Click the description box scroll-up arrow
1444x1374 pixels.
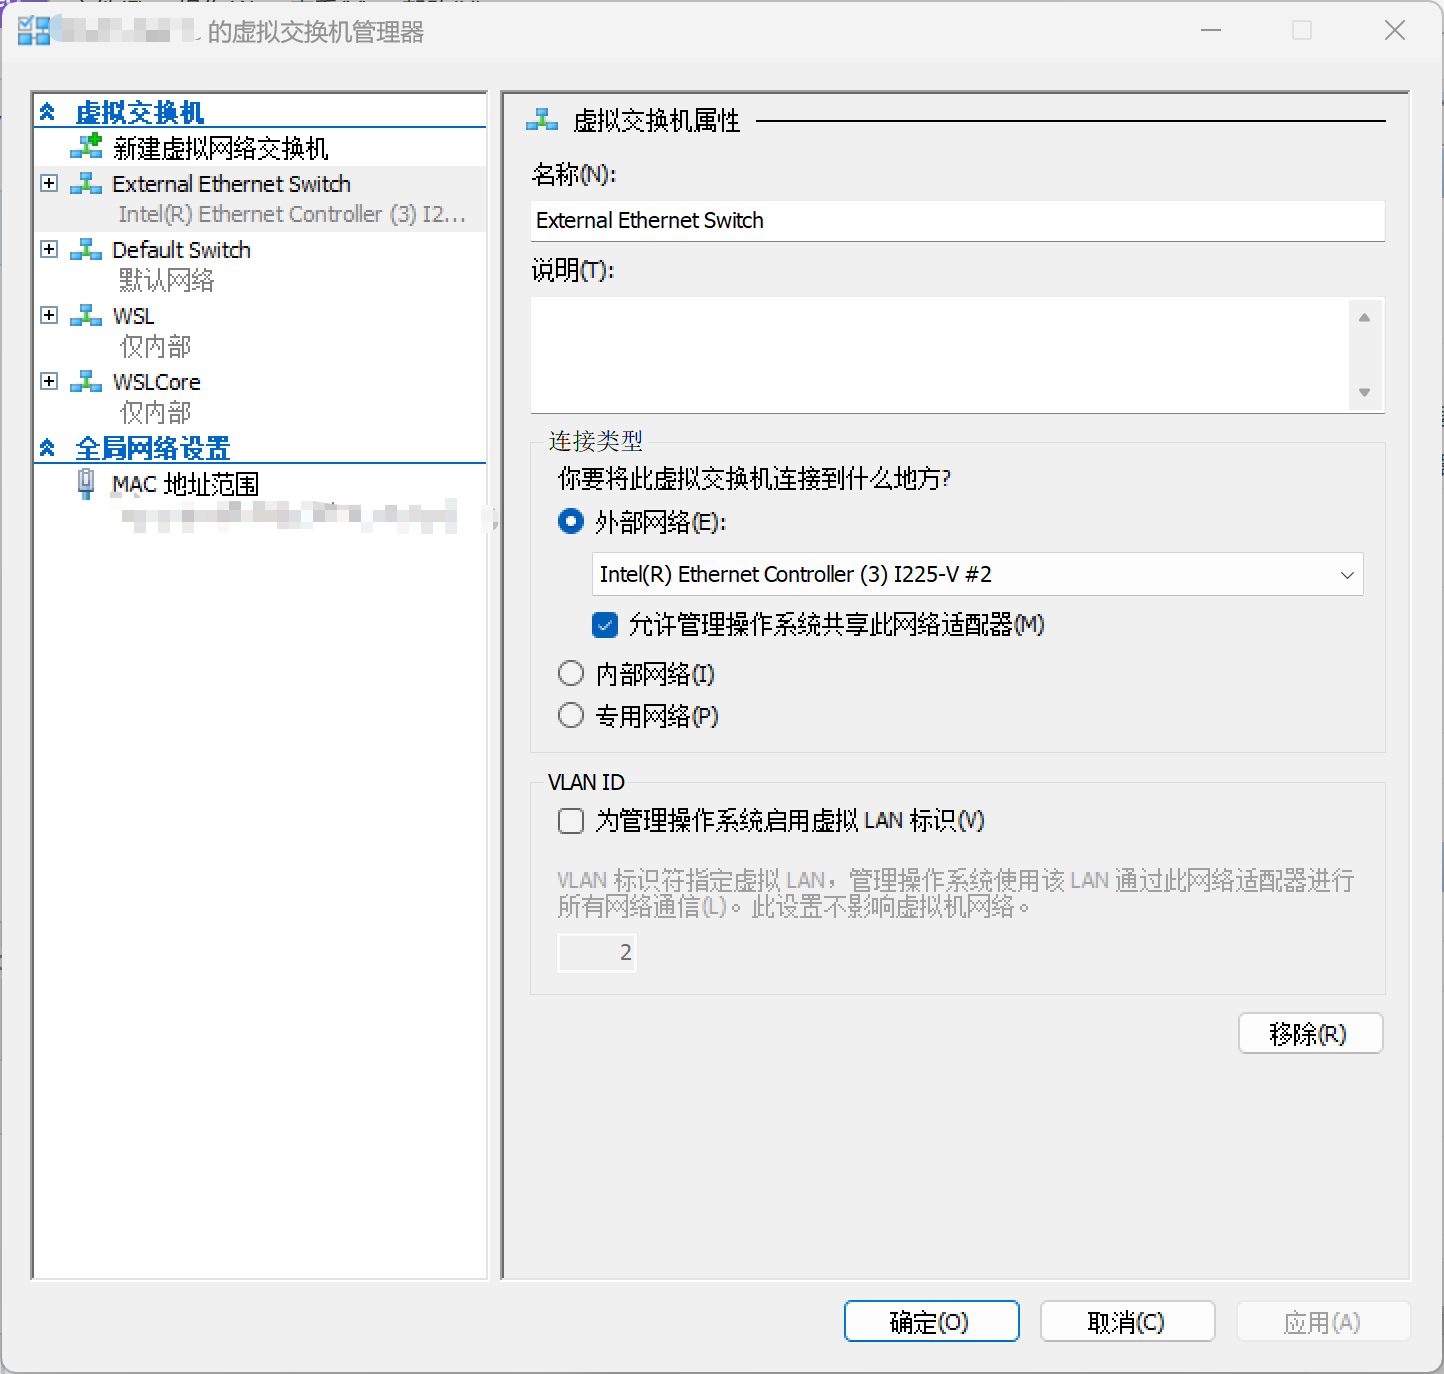(x=1366, y=316)
